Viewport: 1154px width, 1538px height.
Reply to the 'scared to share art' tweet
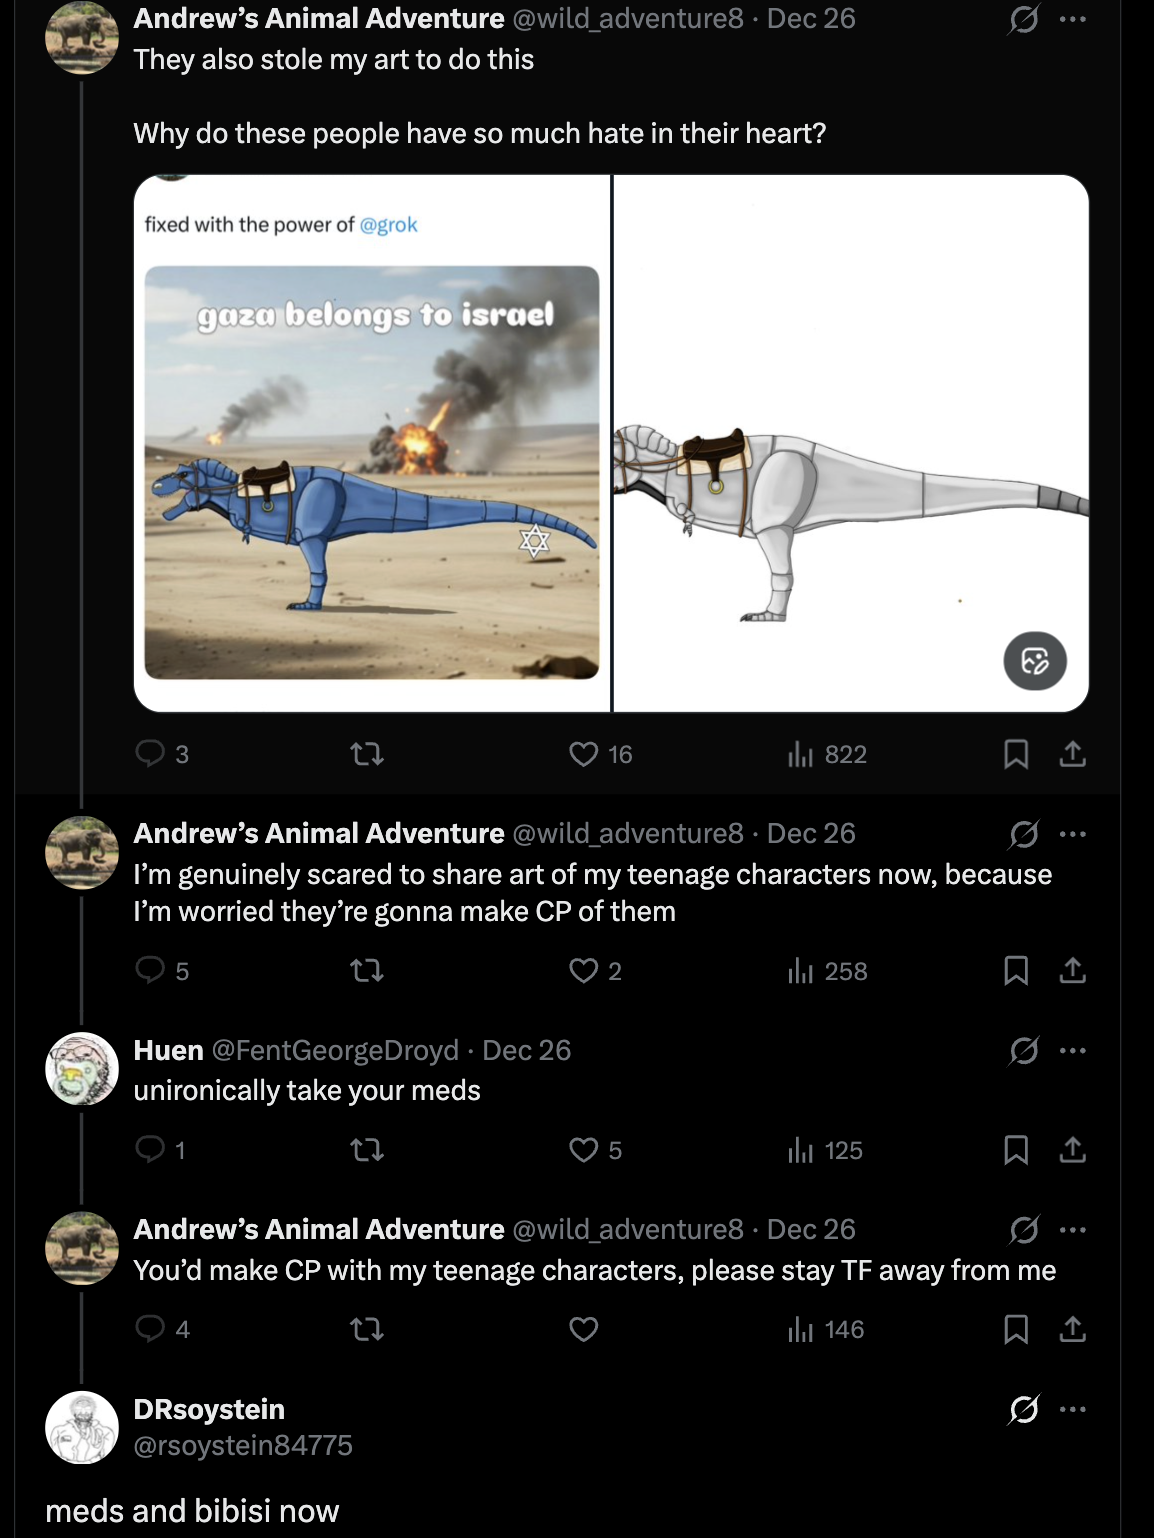[150, 971]
